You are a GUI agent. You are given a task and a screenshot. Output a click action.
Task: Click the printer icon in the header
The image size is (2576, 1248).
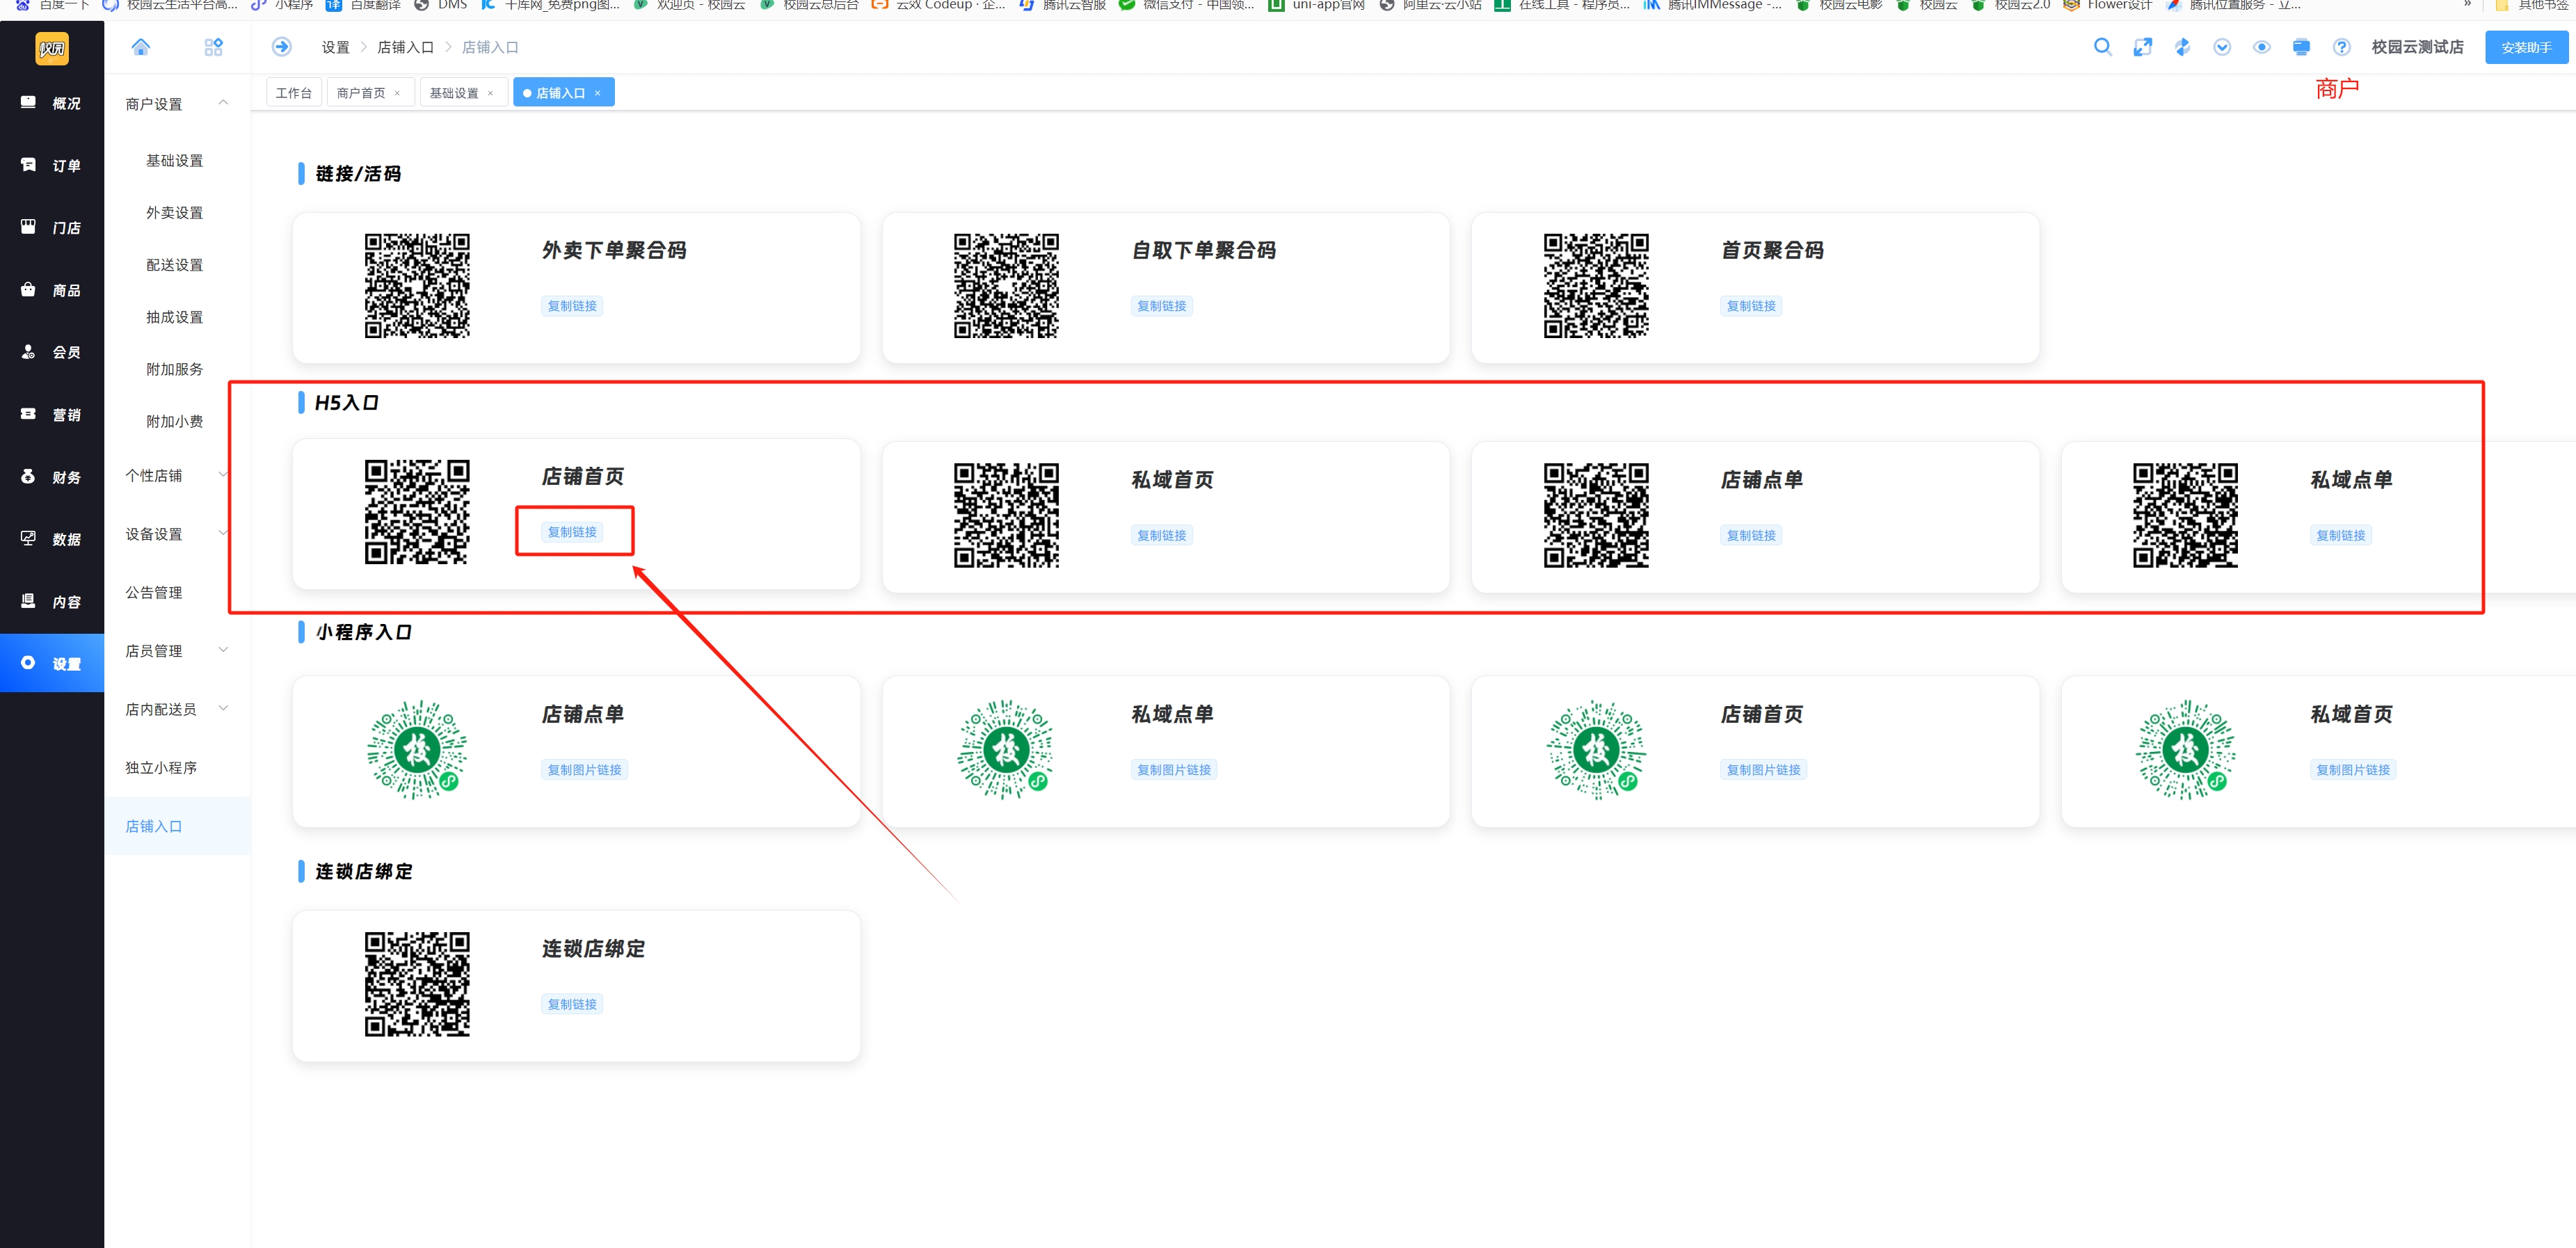coord(2301,47)
